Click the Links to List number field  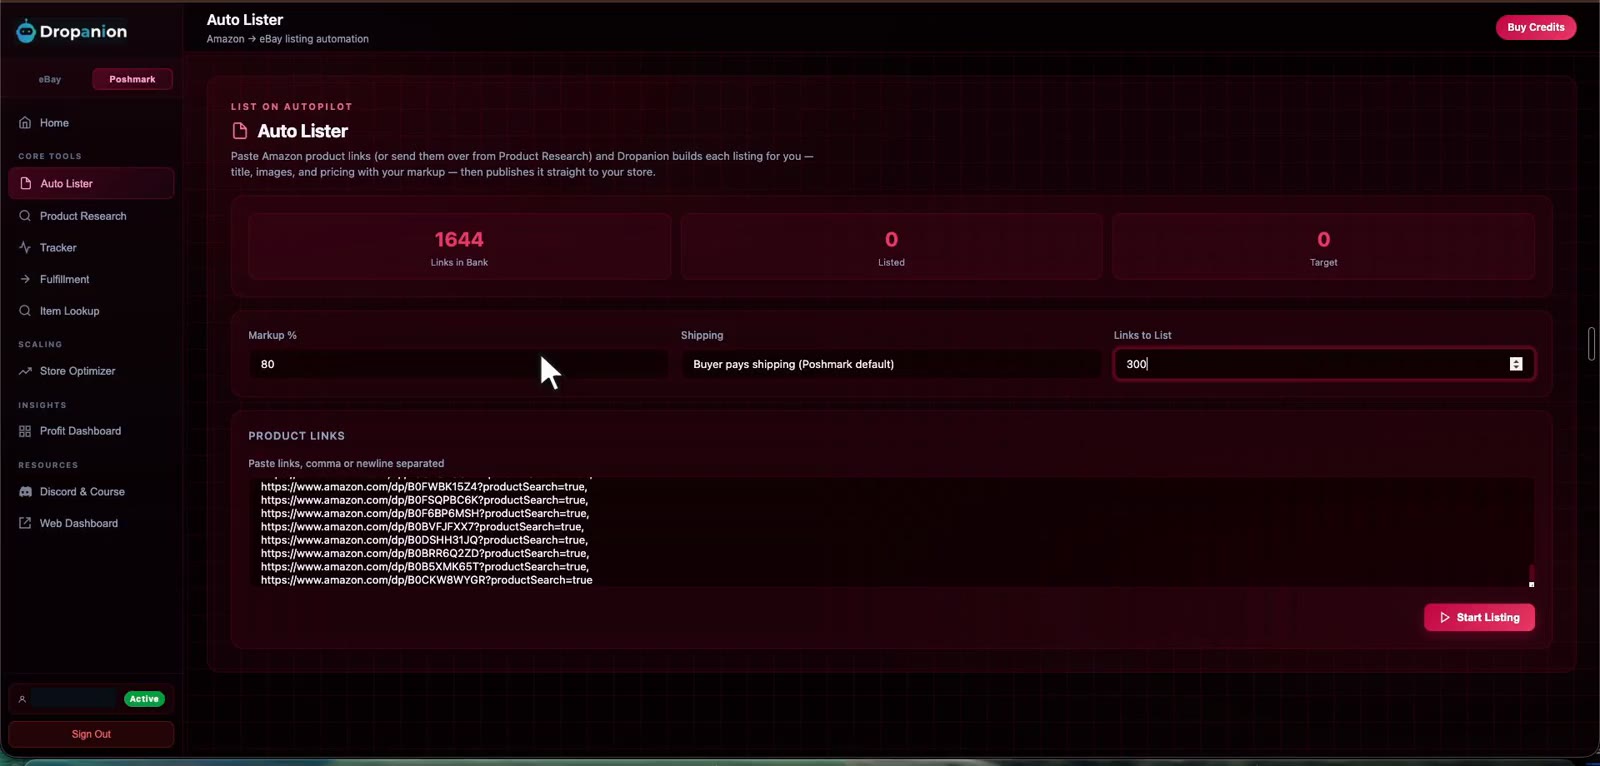pos(1324,364)
